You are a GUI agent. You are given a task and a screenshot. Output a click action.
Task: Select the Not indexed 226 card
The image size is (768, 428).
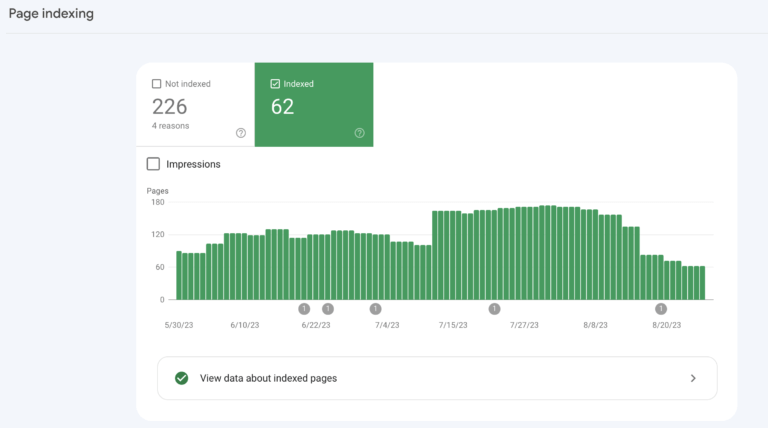pyautogui.click(x=195, y=104)
